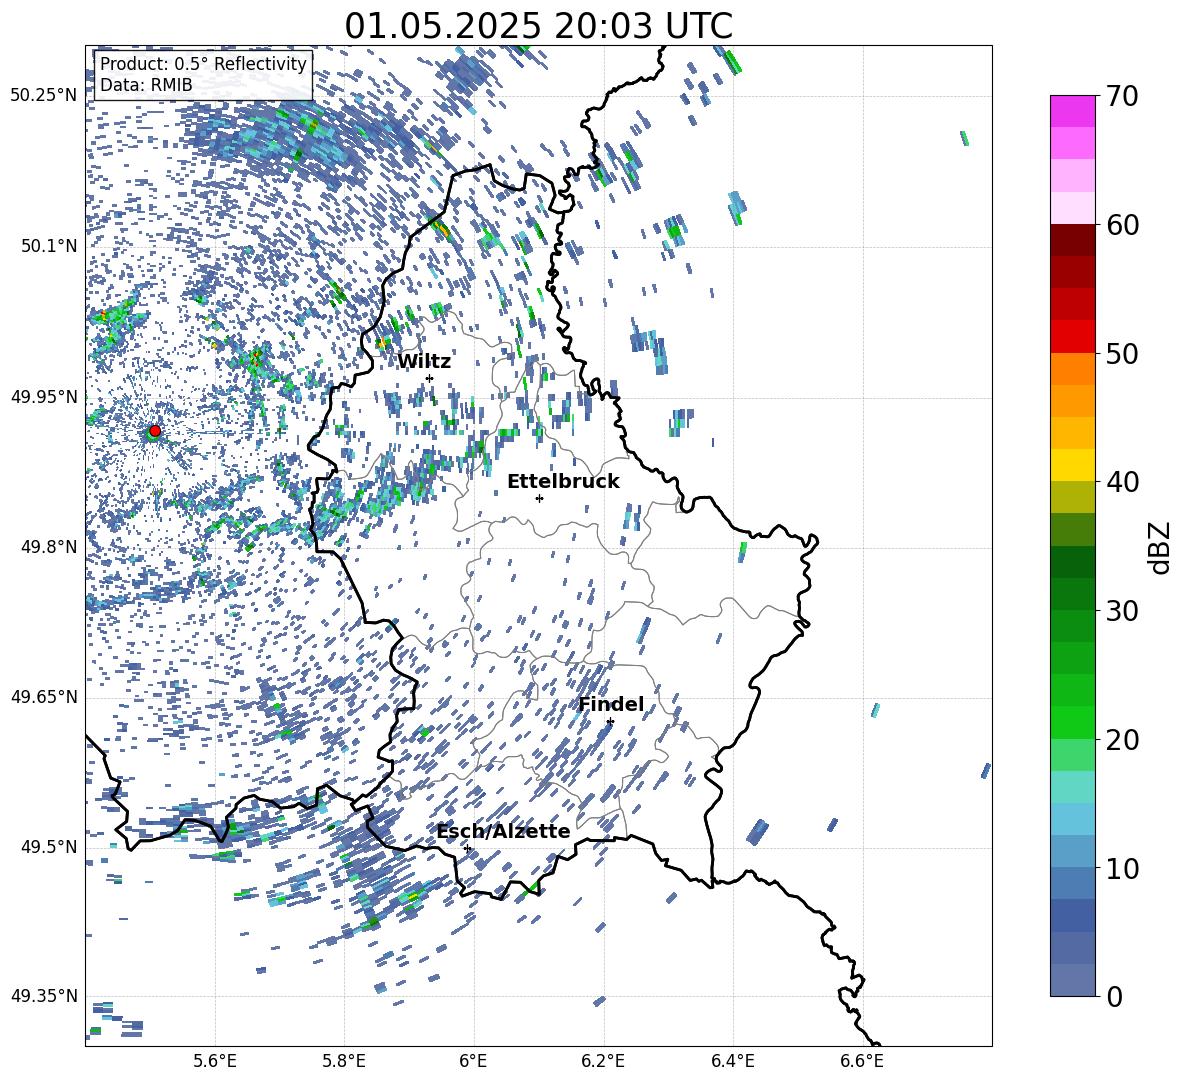1184x1081 pixels.
Task: Click the 'Data: RMIB' text
Action: coord(146,85)
